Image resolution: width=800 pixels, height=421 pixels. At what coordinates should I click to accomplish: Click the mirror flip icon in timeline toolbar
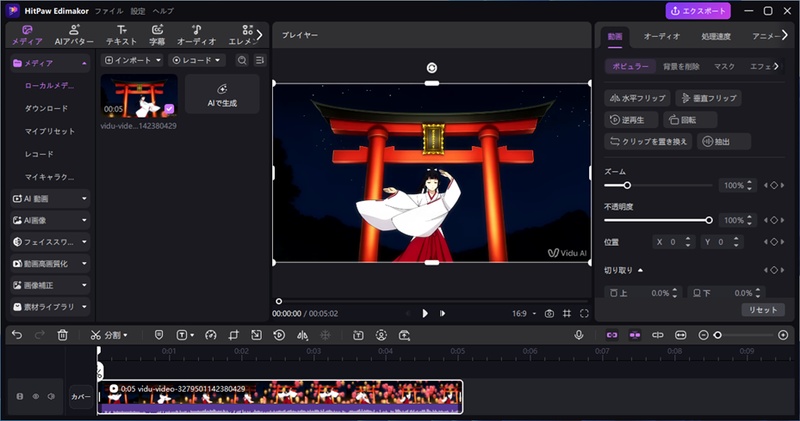[303, 335]
